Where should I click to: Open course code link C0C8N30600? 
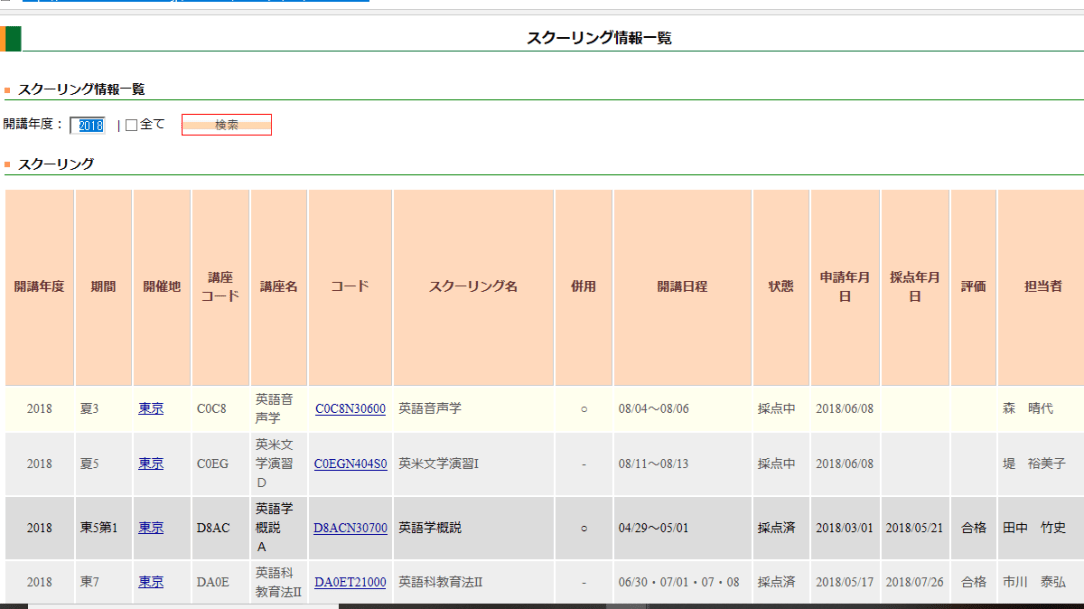click(350, 409)
